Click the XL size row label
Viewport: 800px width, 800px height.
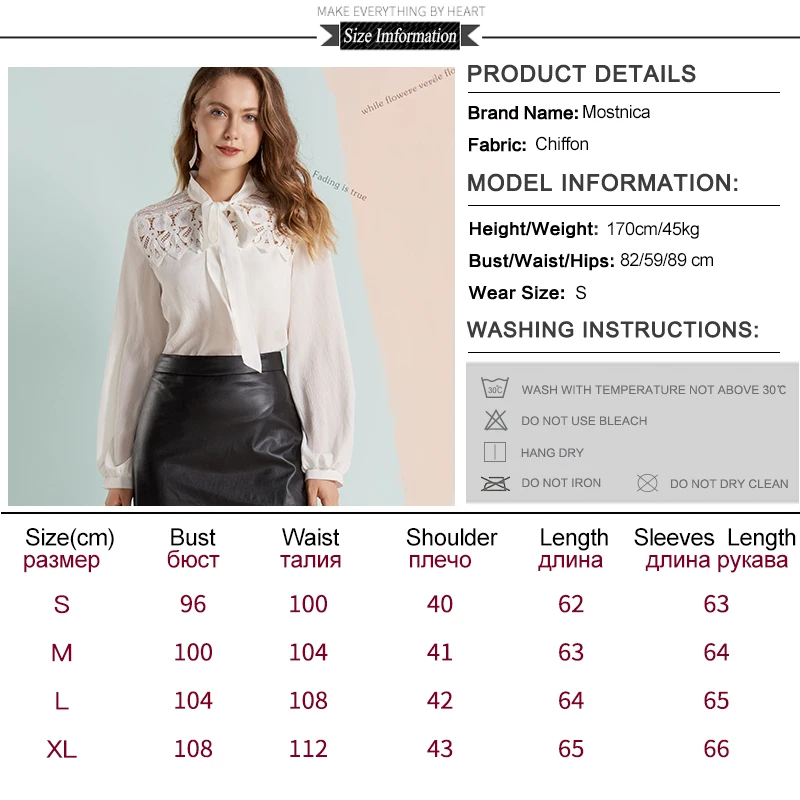pos(61,749)
